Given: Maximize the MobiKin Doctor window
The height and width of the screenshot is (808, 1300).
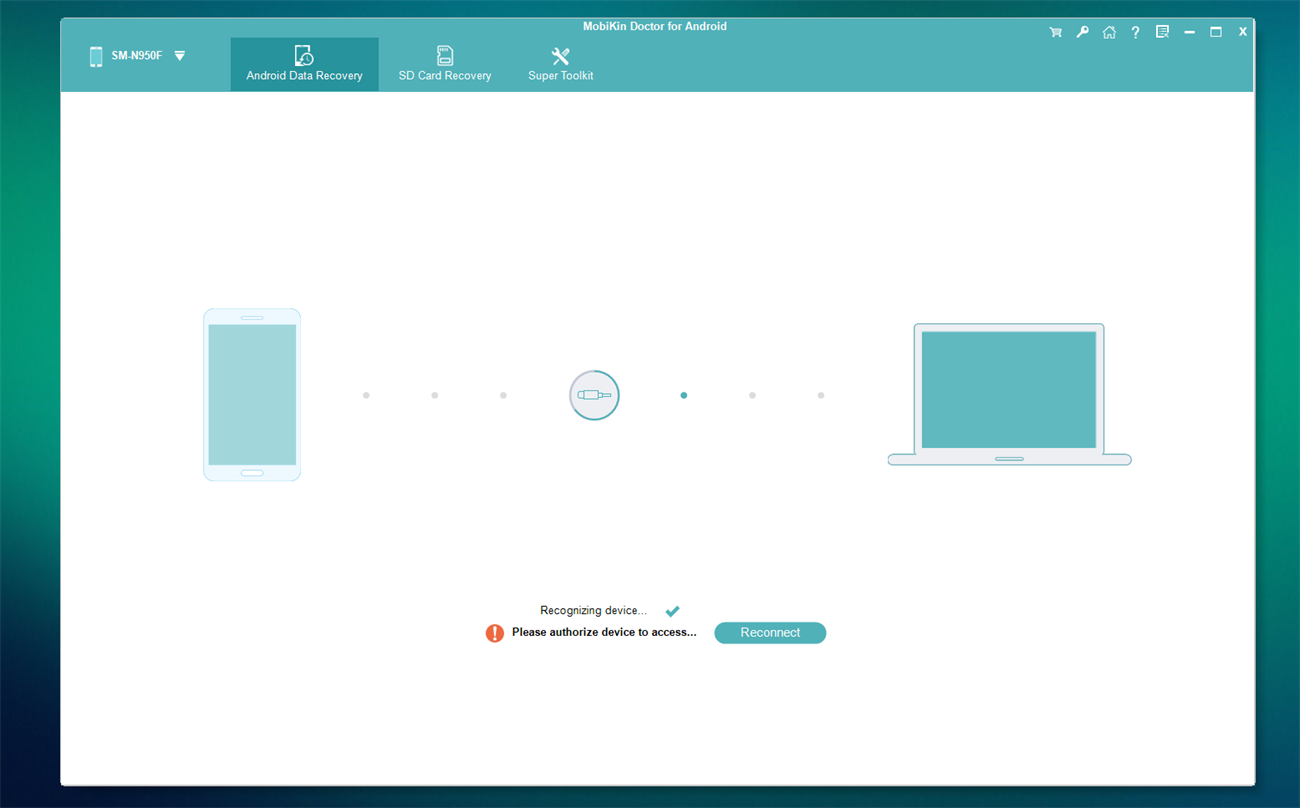Looking at the screenshot, I should tap(1216, 33).
